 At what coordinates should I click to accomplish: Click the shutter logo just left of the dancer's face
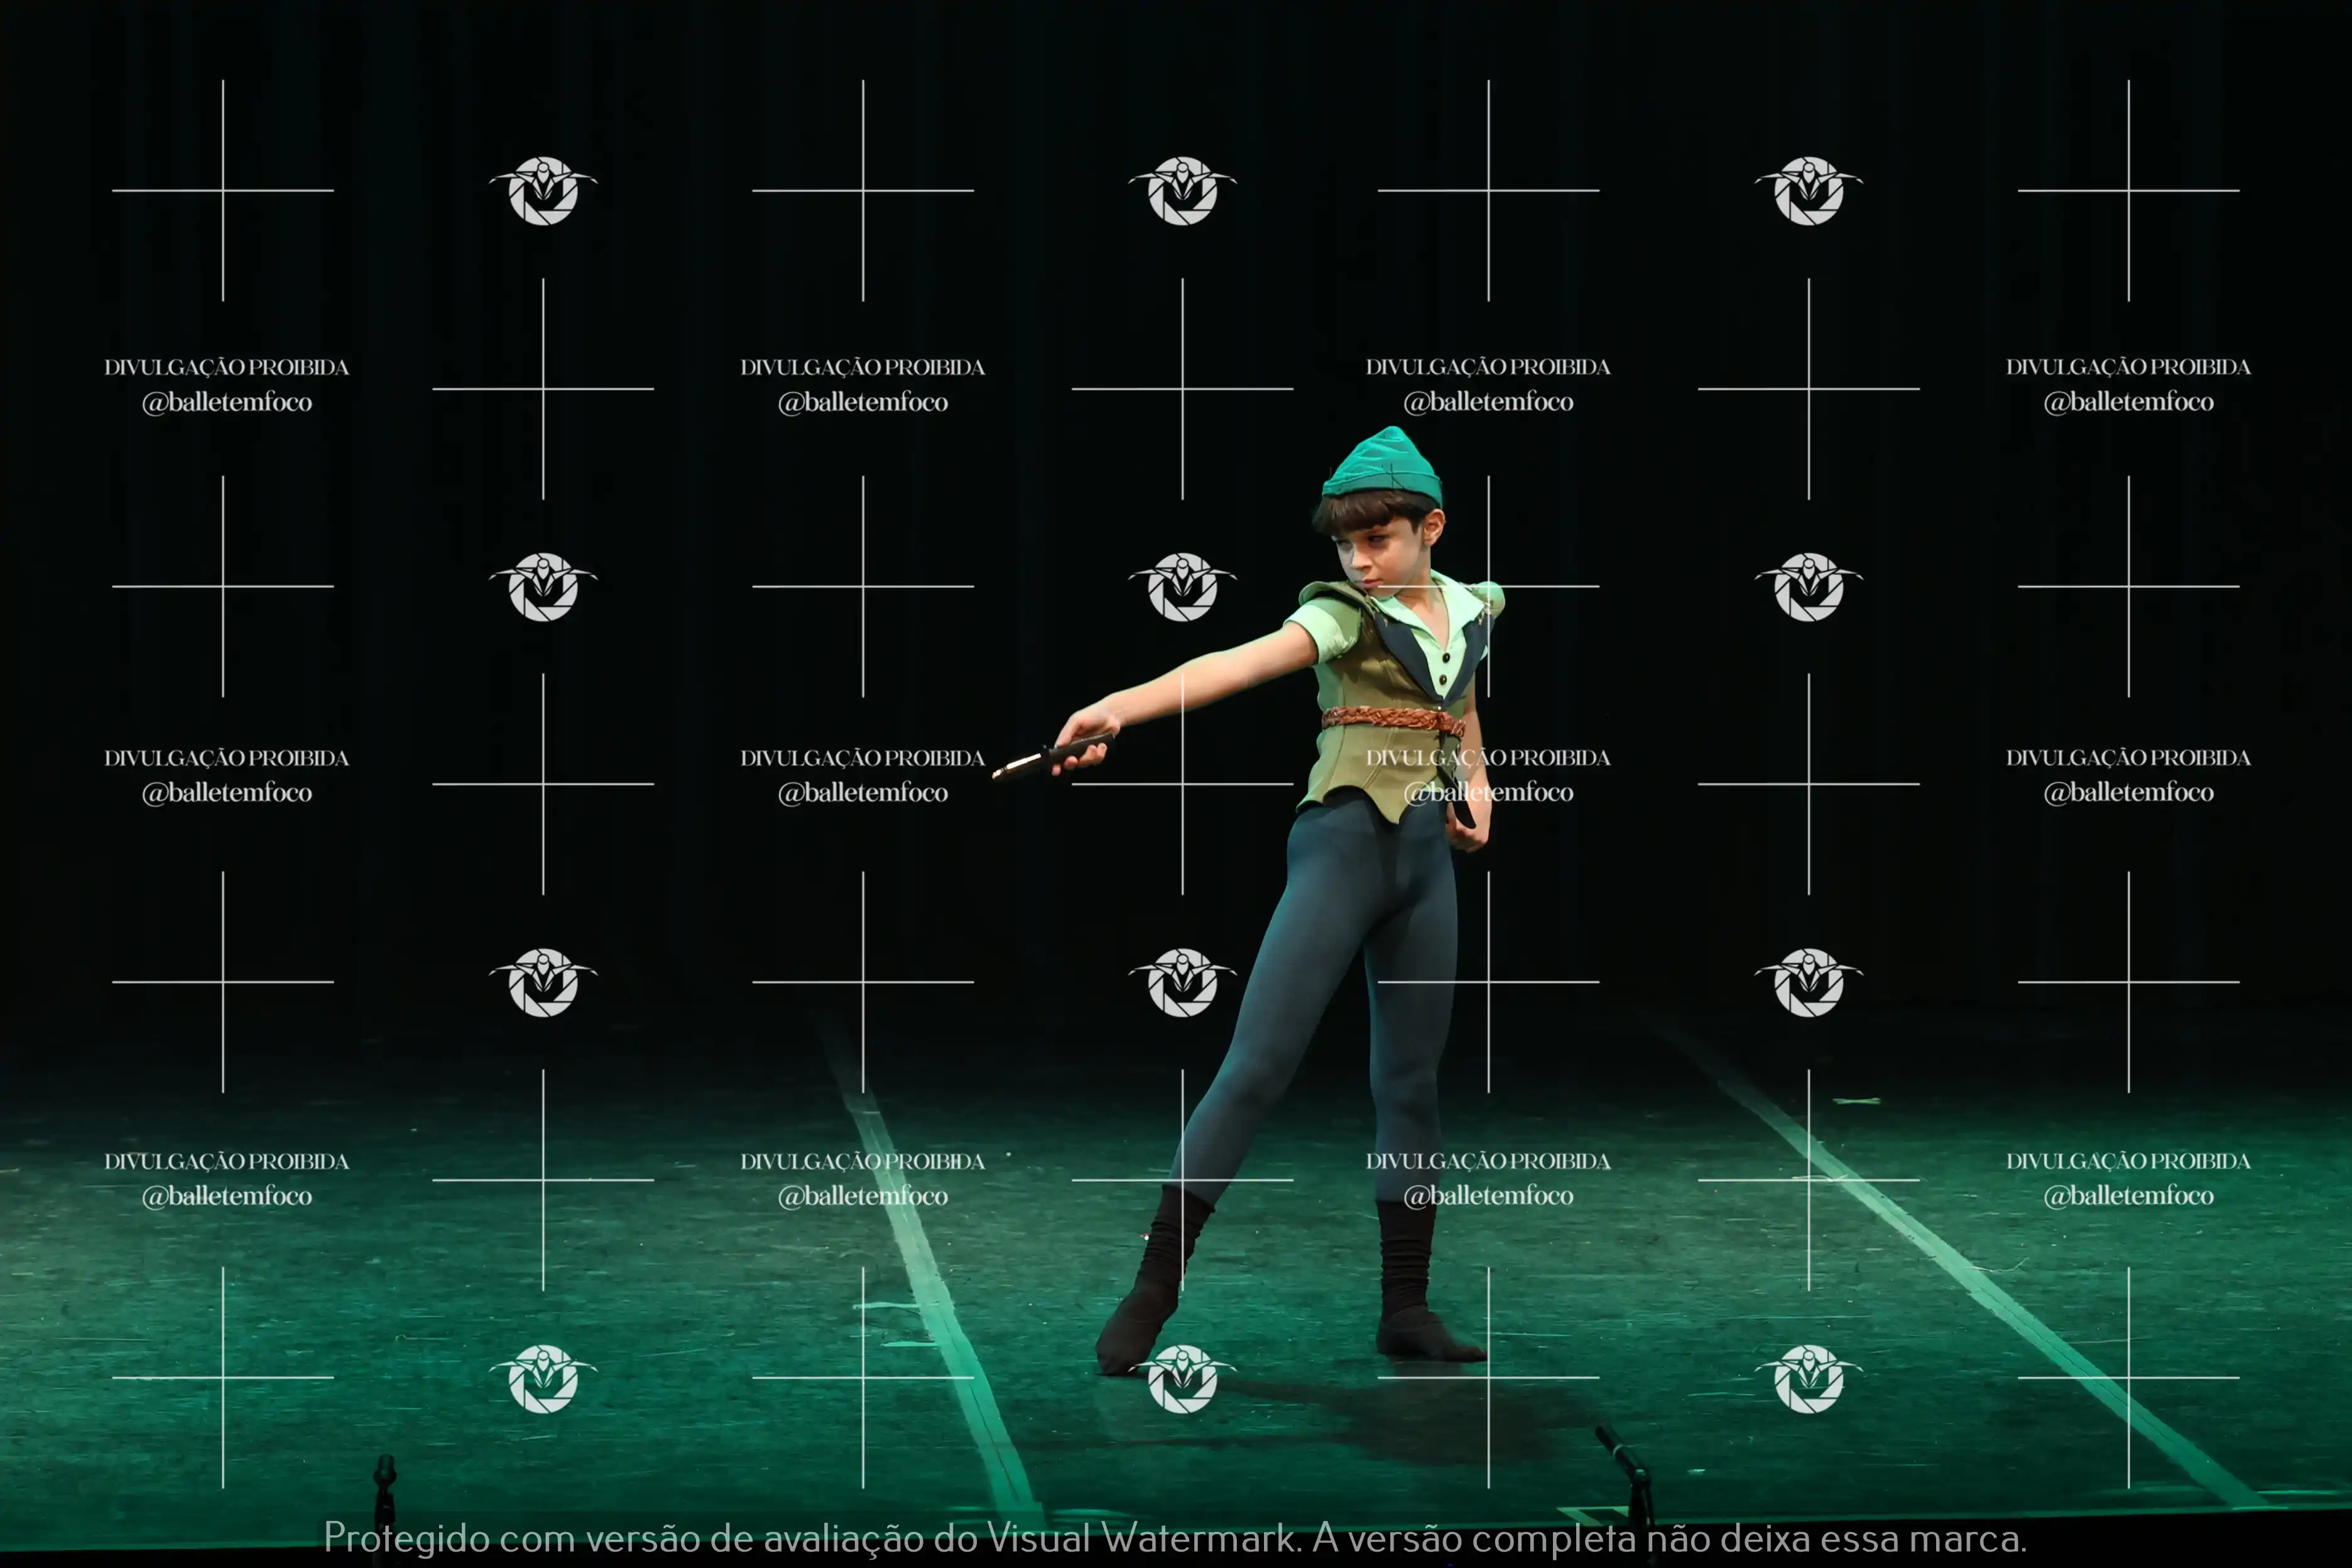click(1182, 587)
